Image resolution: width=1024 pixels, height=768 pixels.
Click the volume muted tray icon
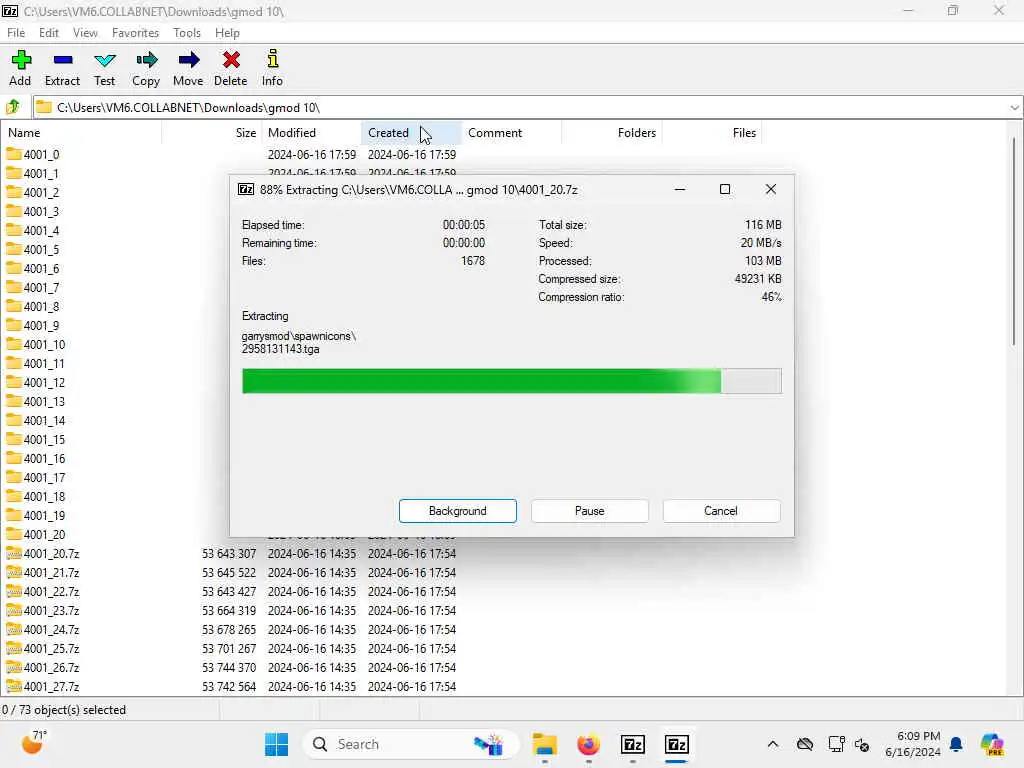tap(862, 744)
